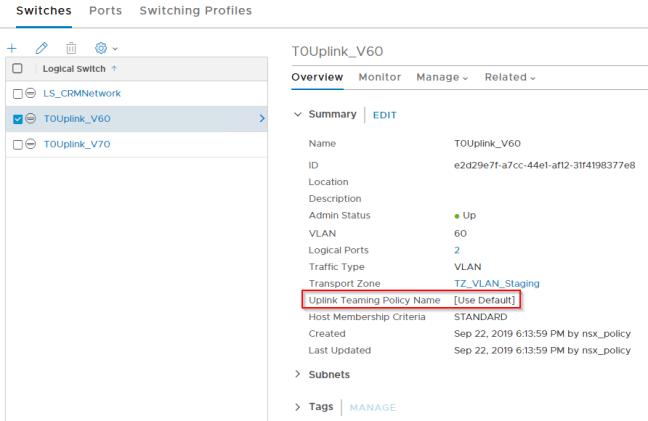648x421 pixels.
Task: Click the EDIT link next to Summary
Action: coord(384,115)
